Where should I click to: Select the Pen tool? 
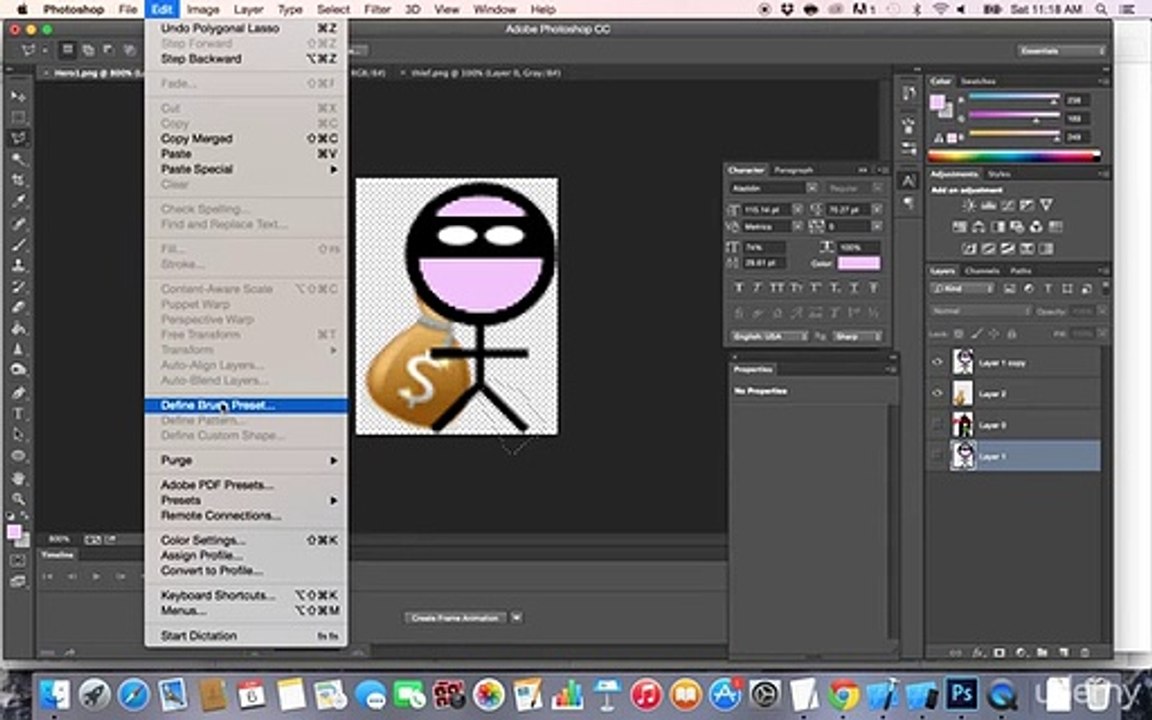pyautogui.click(x=18, y=393)
